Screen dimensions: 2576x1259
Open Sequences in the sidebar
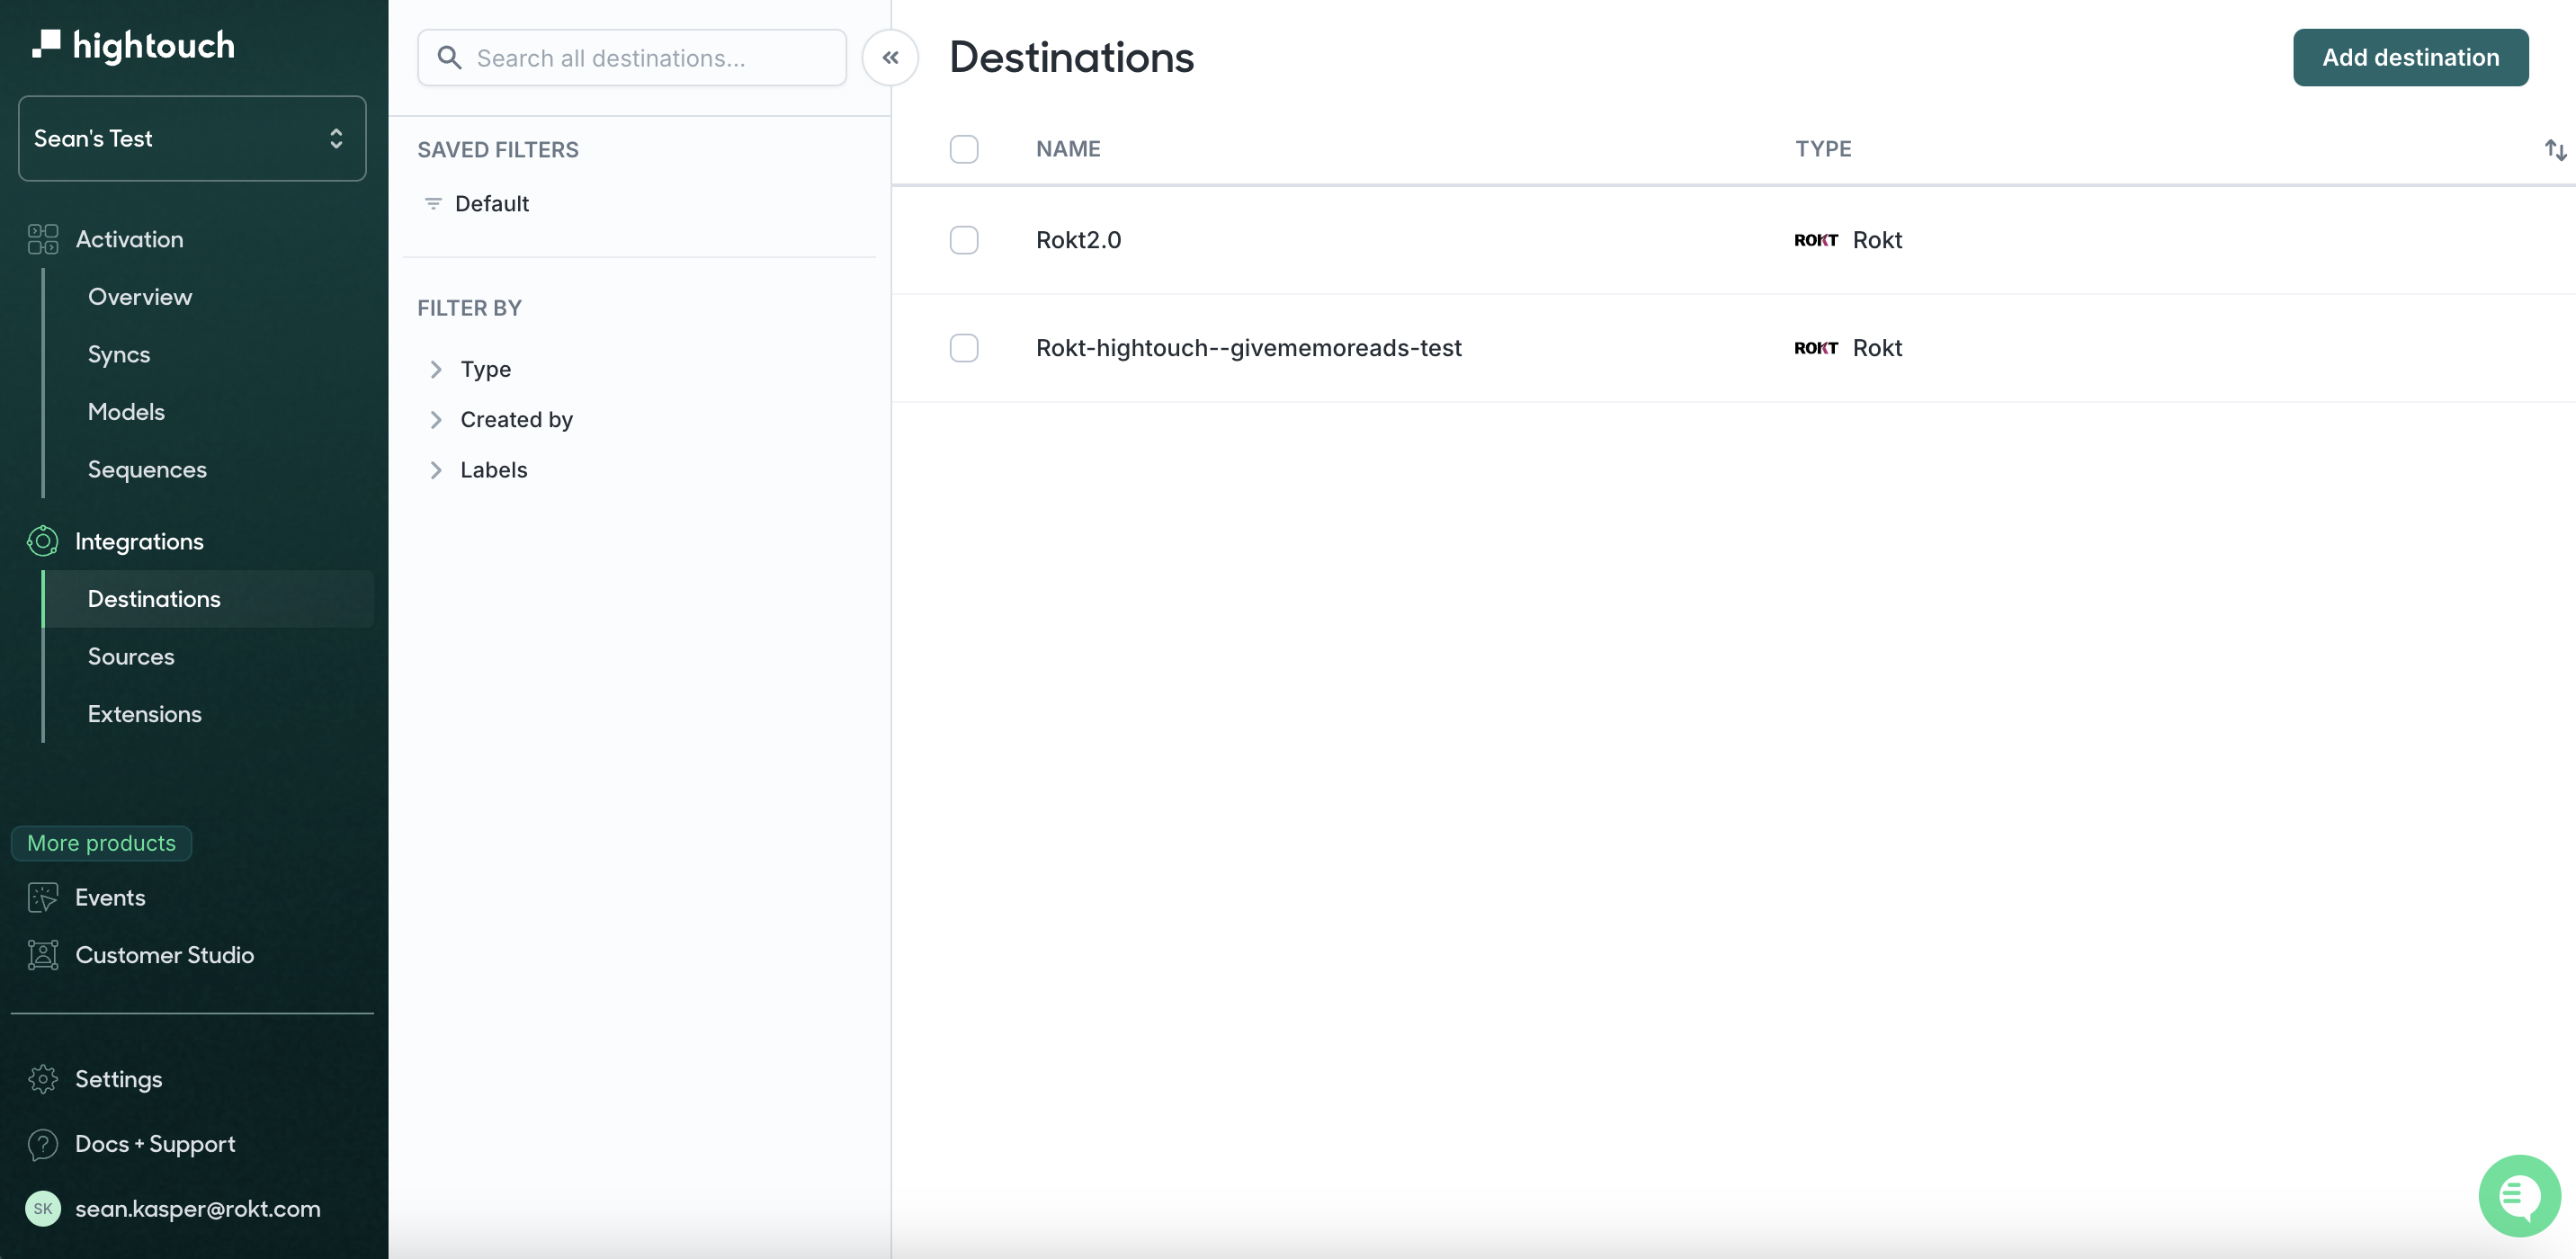click(x=147, y=470)
